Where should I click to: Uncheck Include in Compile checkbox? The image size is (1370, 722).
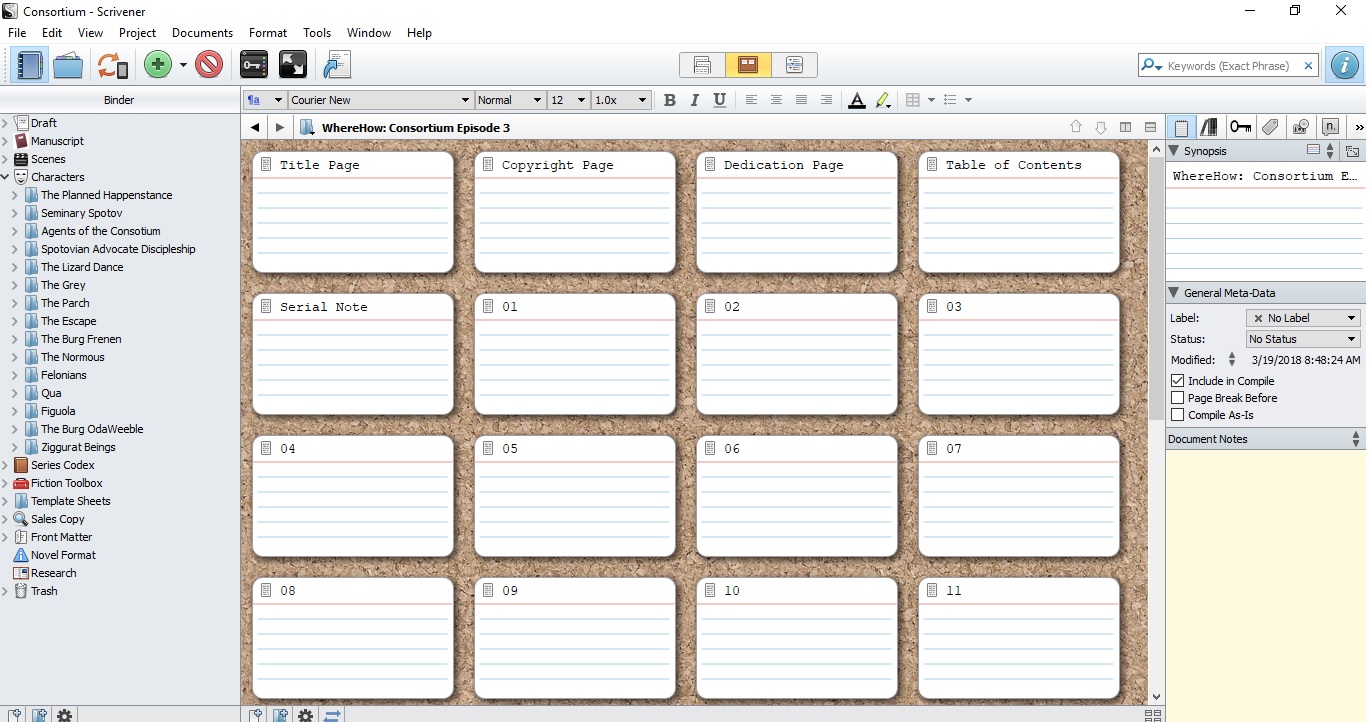tap(1177, 381)
